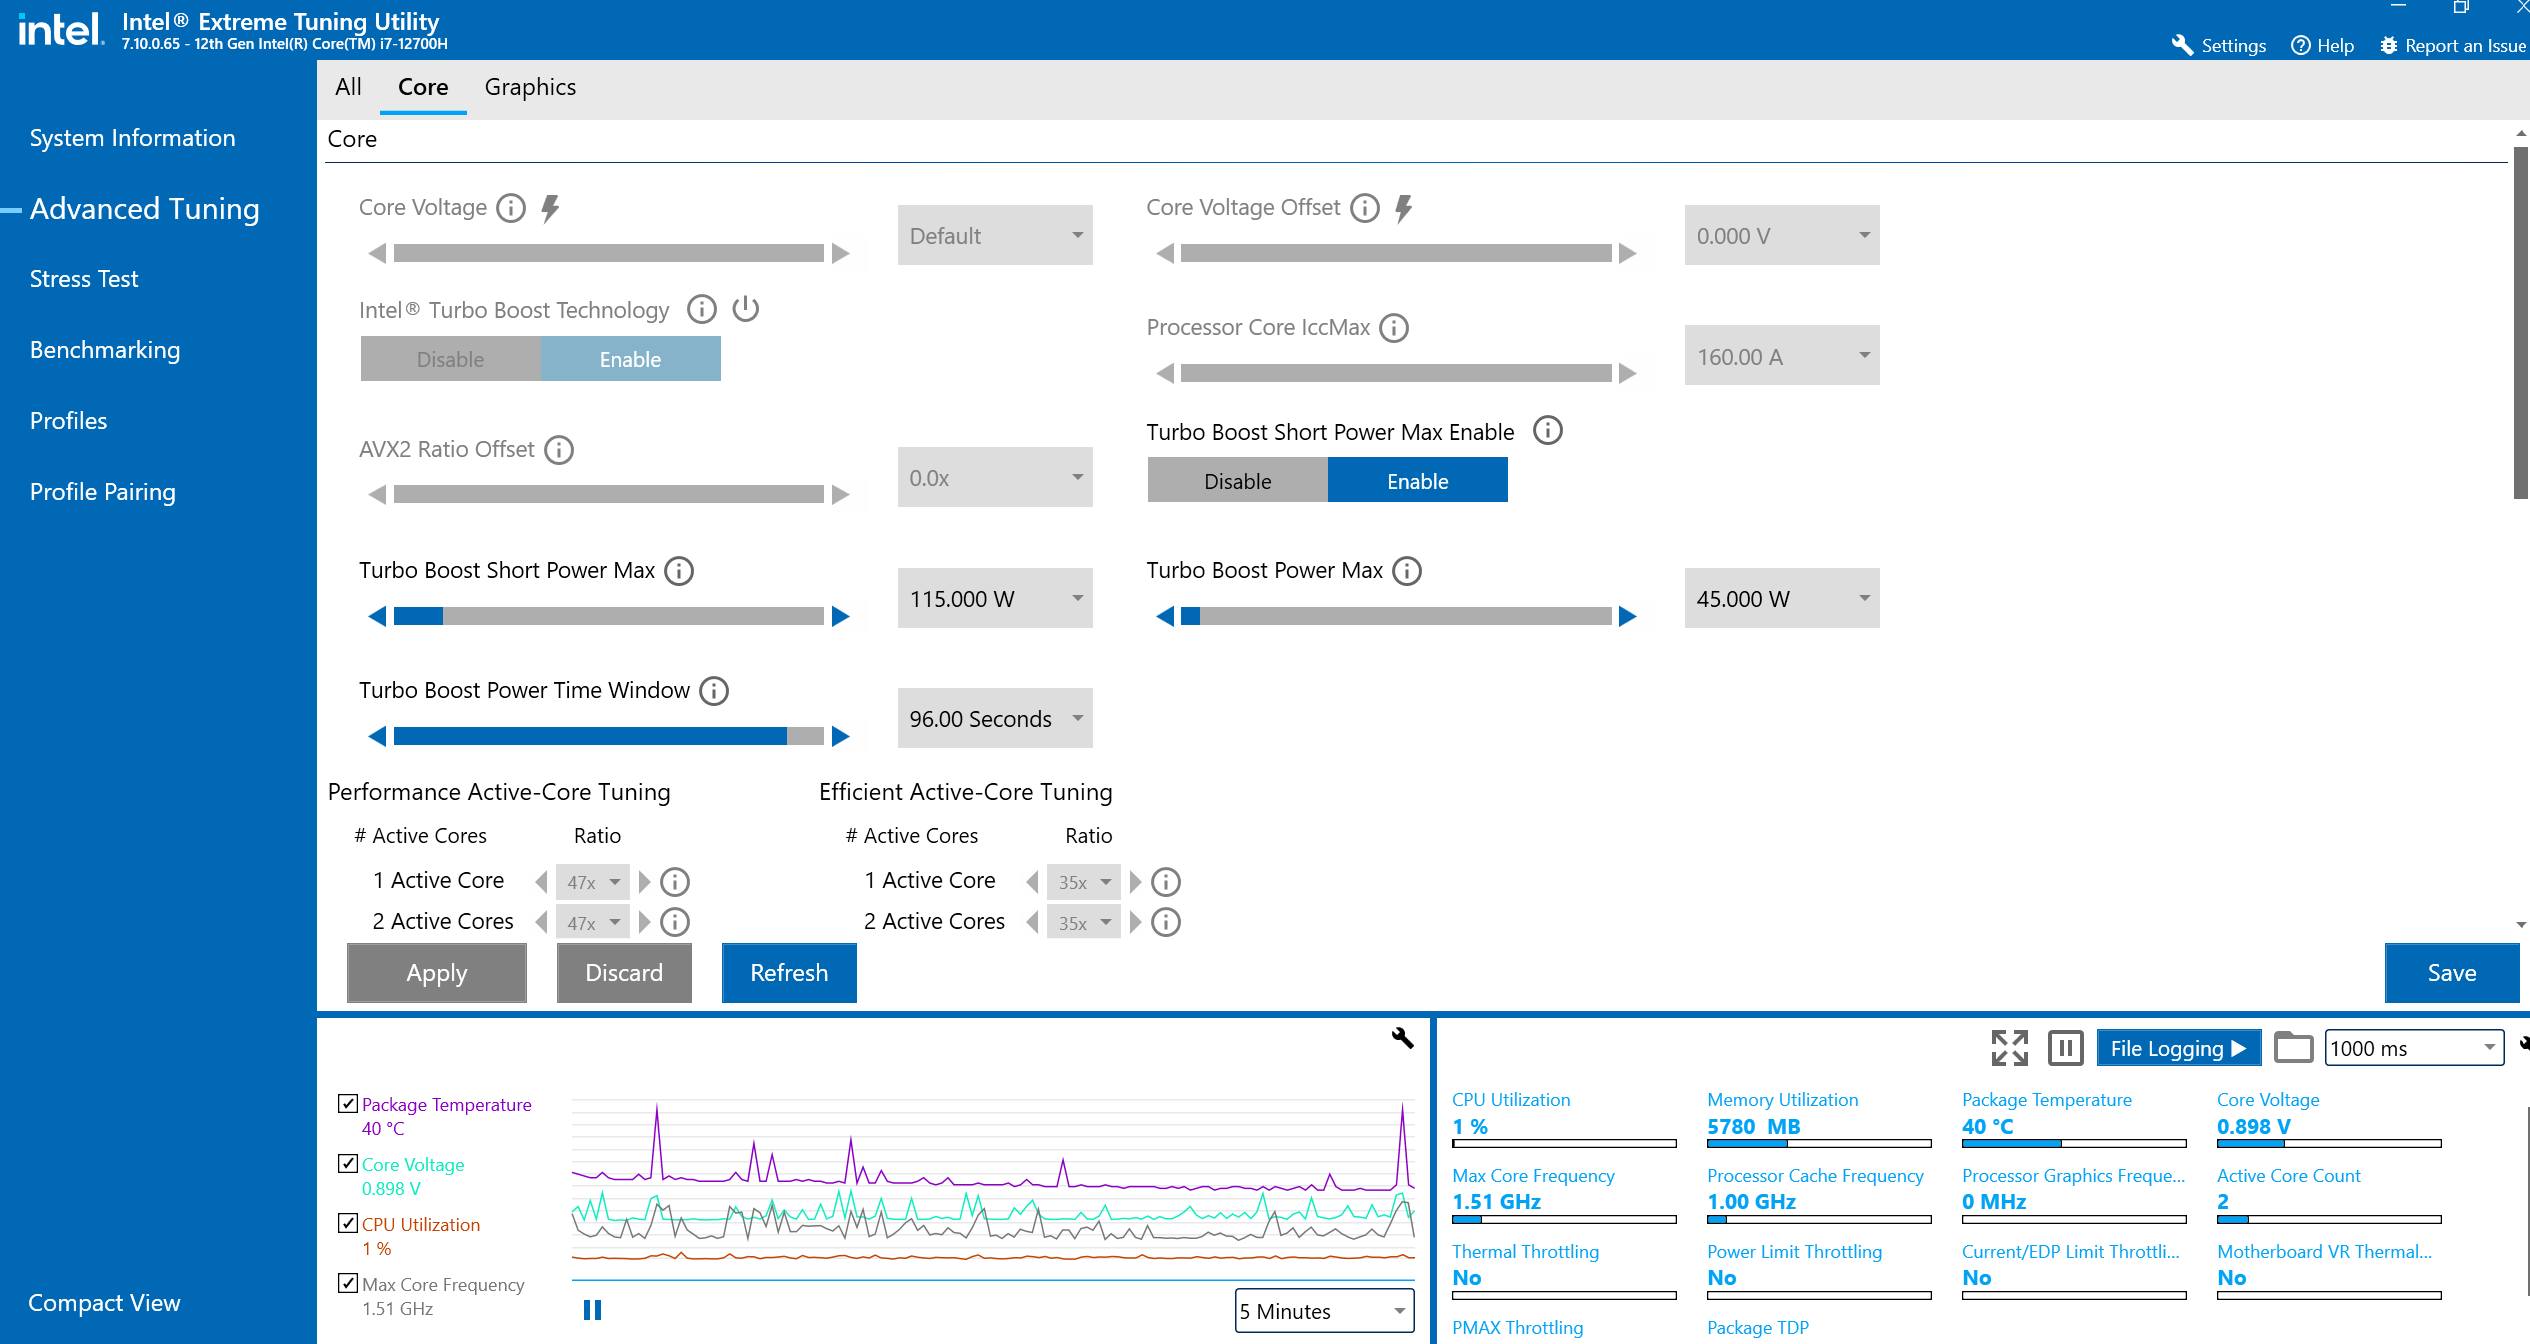
Task: Toggle Max Core Frequency graph checkbox
Action: click(348, 1284)
